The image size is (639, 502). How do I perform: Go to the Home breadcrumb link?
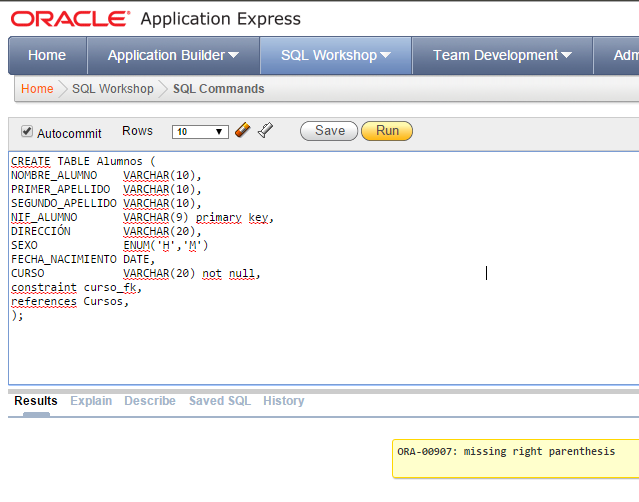[x=37, y=89]
